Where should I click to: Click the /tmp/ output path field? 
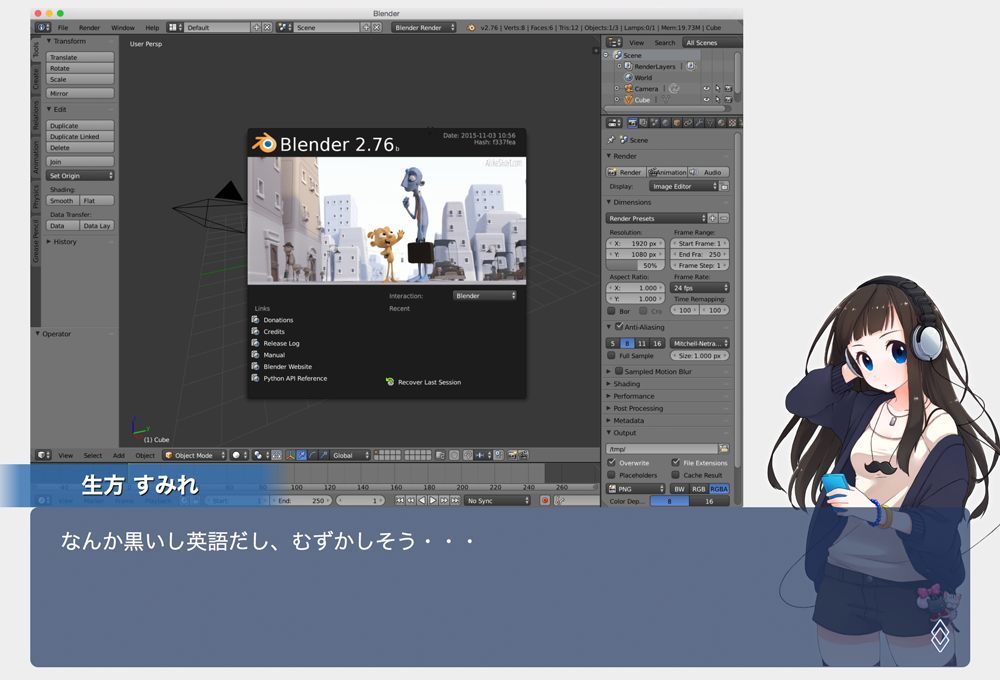pos(661,448)
